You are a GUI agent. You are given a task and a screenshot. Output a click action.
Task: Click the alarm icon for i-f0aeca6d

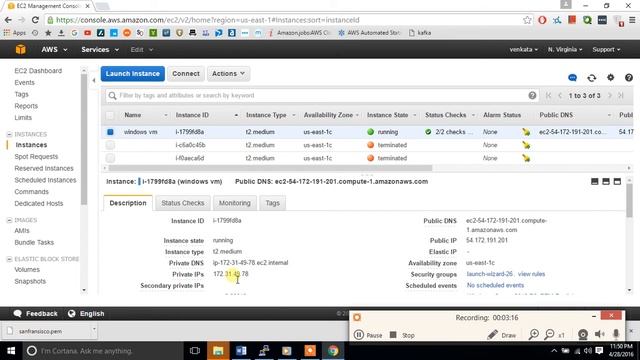point(526,158)
